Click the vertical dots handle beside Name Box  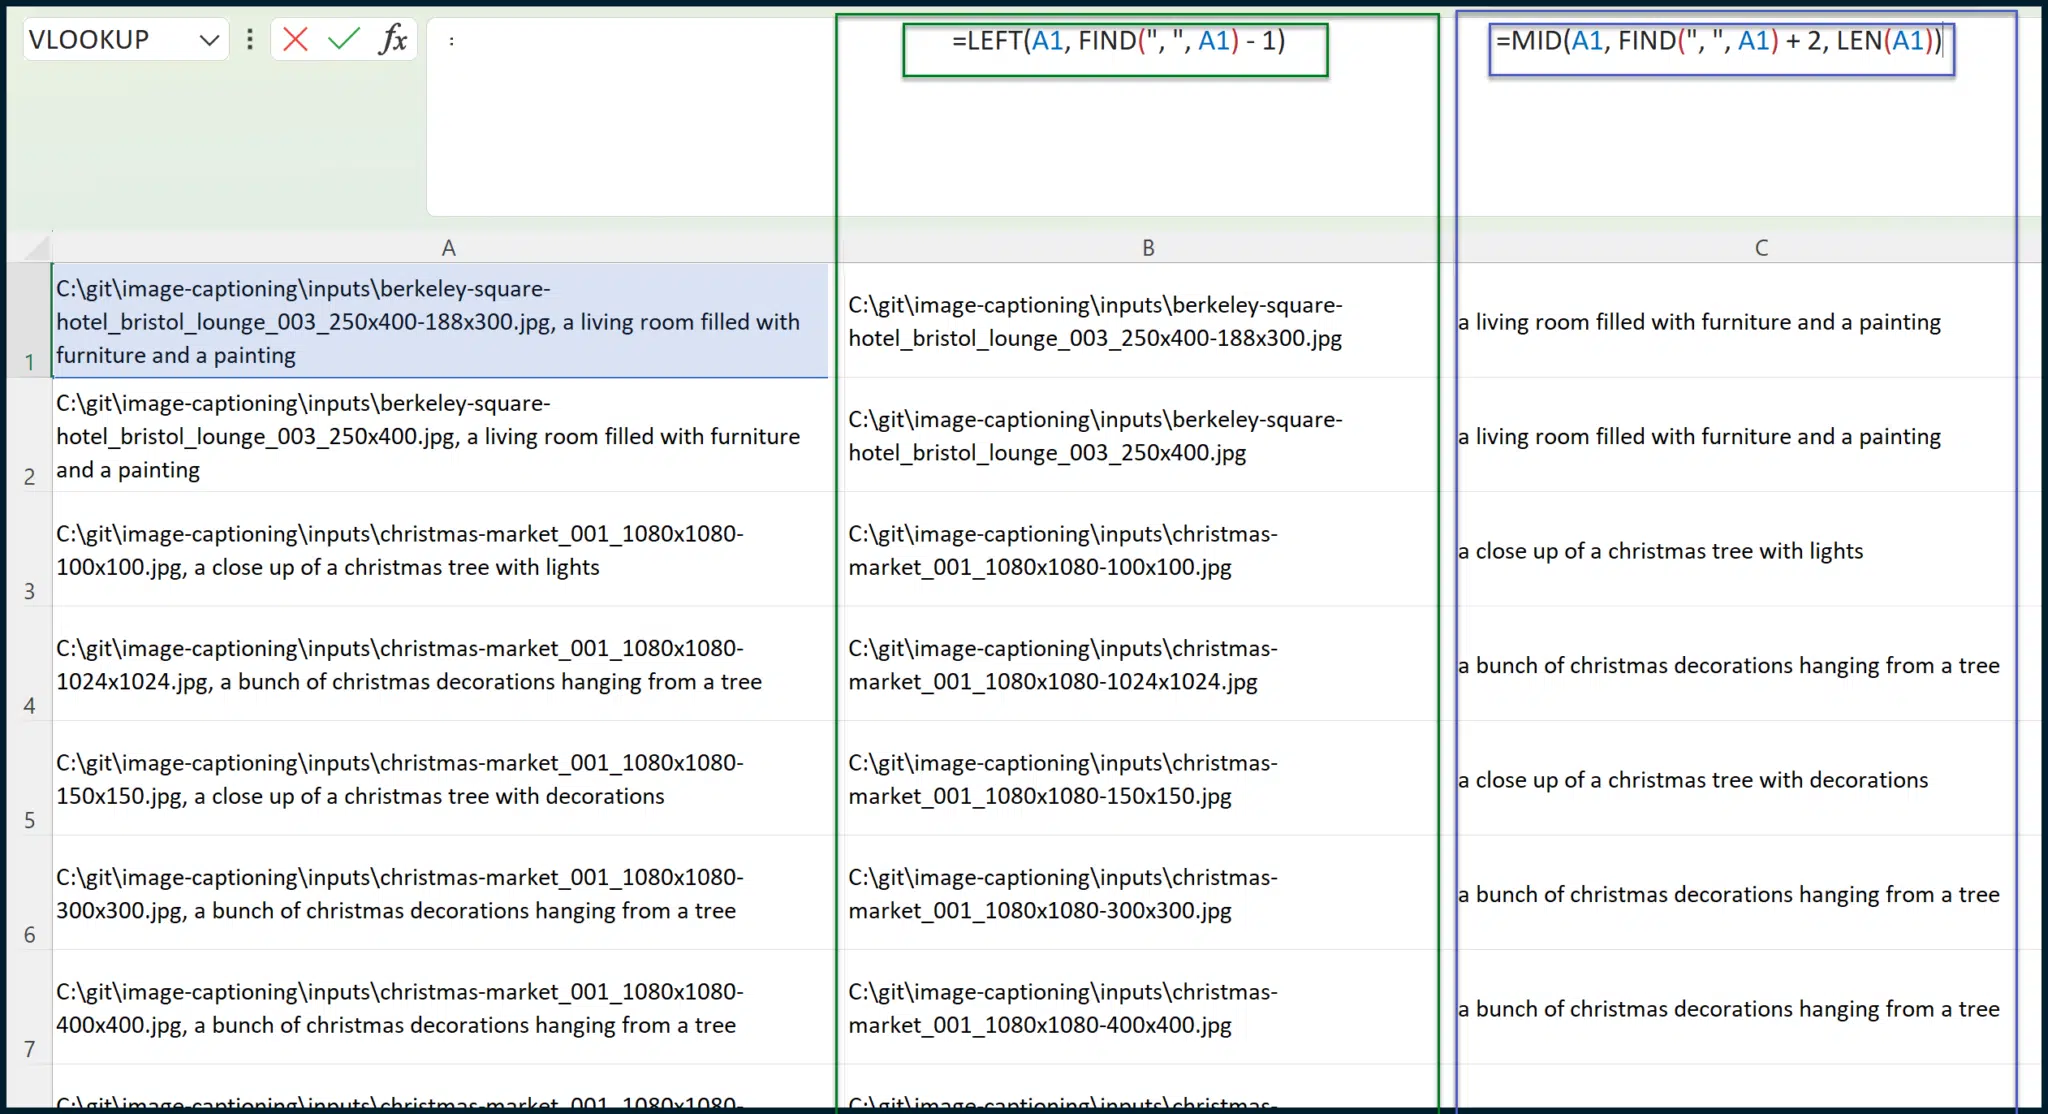250,40
